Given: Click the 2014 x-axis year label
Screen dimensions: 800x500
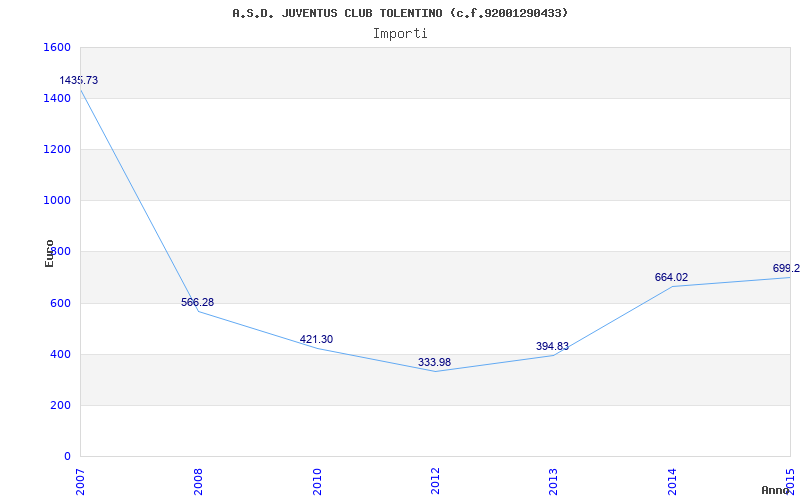Looking at the screenshot, I should coord(672,481).
